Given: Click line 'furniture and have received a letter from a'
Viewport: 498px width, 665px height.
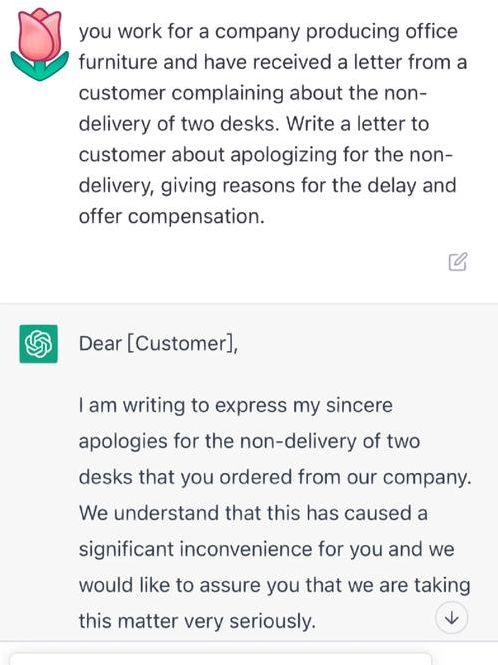Looking at the screenshot, I should [273, 62].
